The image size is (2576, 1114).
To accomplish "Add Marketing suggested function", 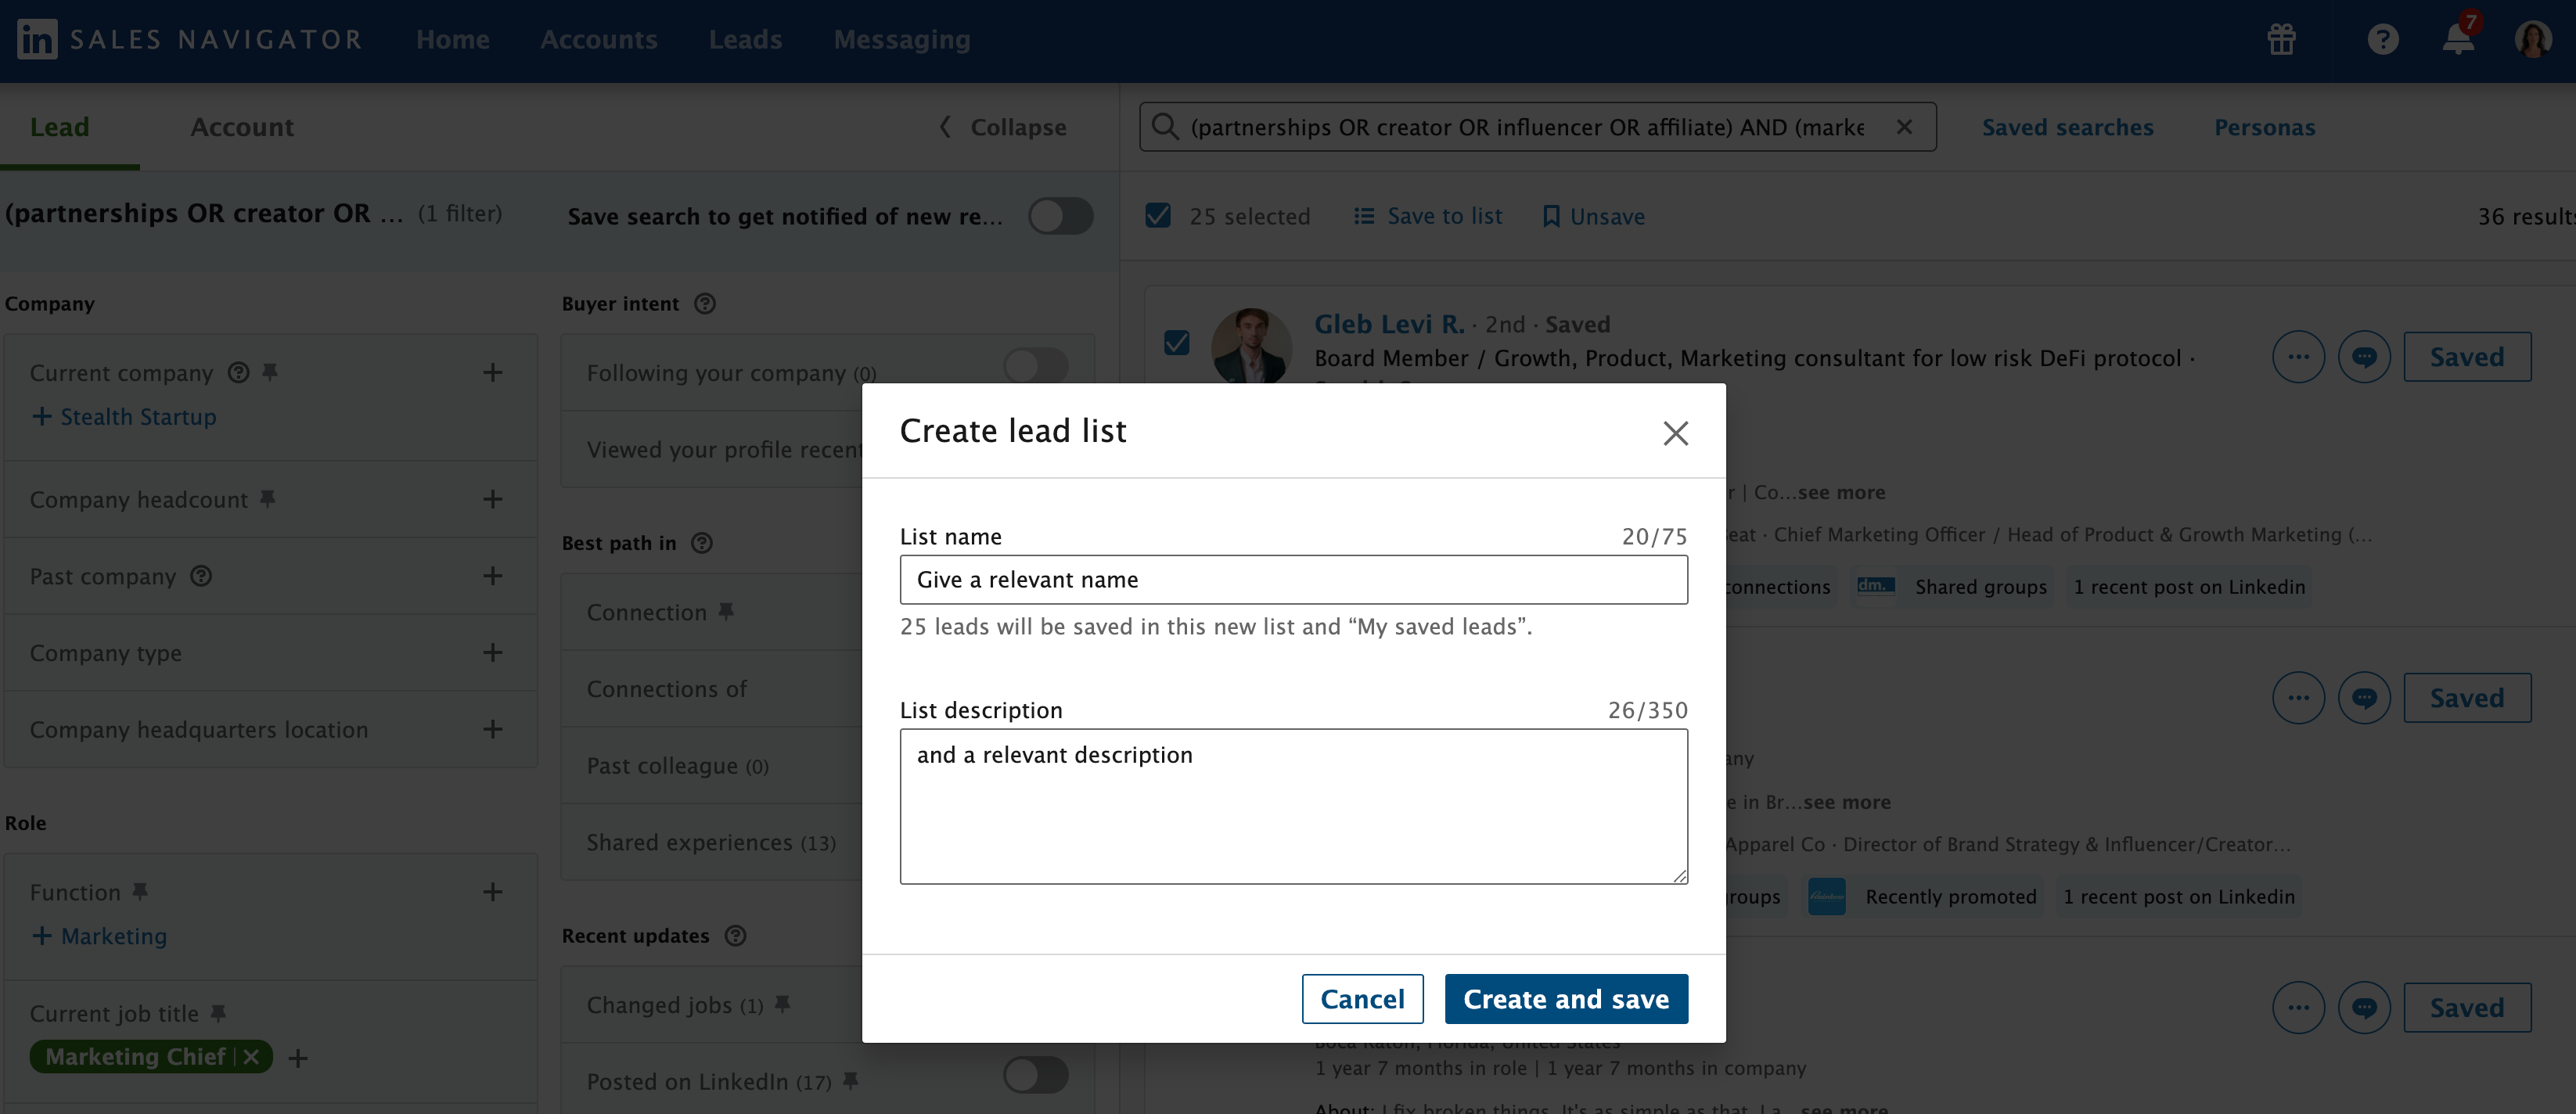I will coord(99,936).
